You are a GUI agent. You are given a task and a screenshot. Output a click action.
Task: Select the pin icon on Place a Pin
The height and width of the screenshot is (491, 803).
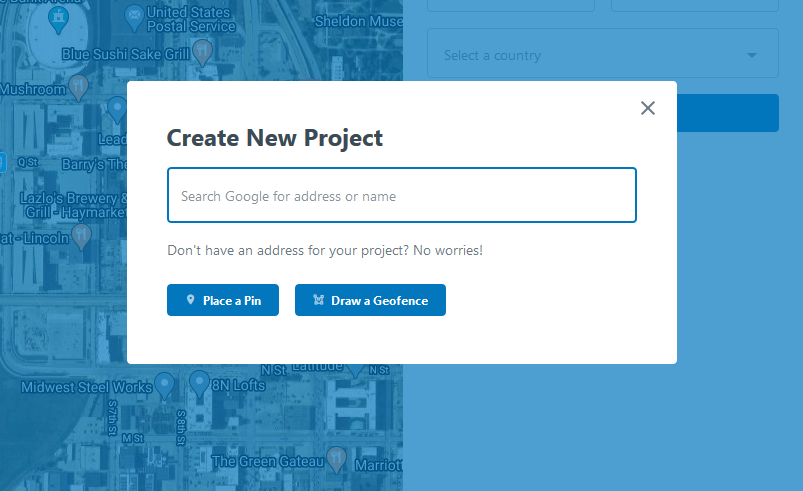click(191, 300)
